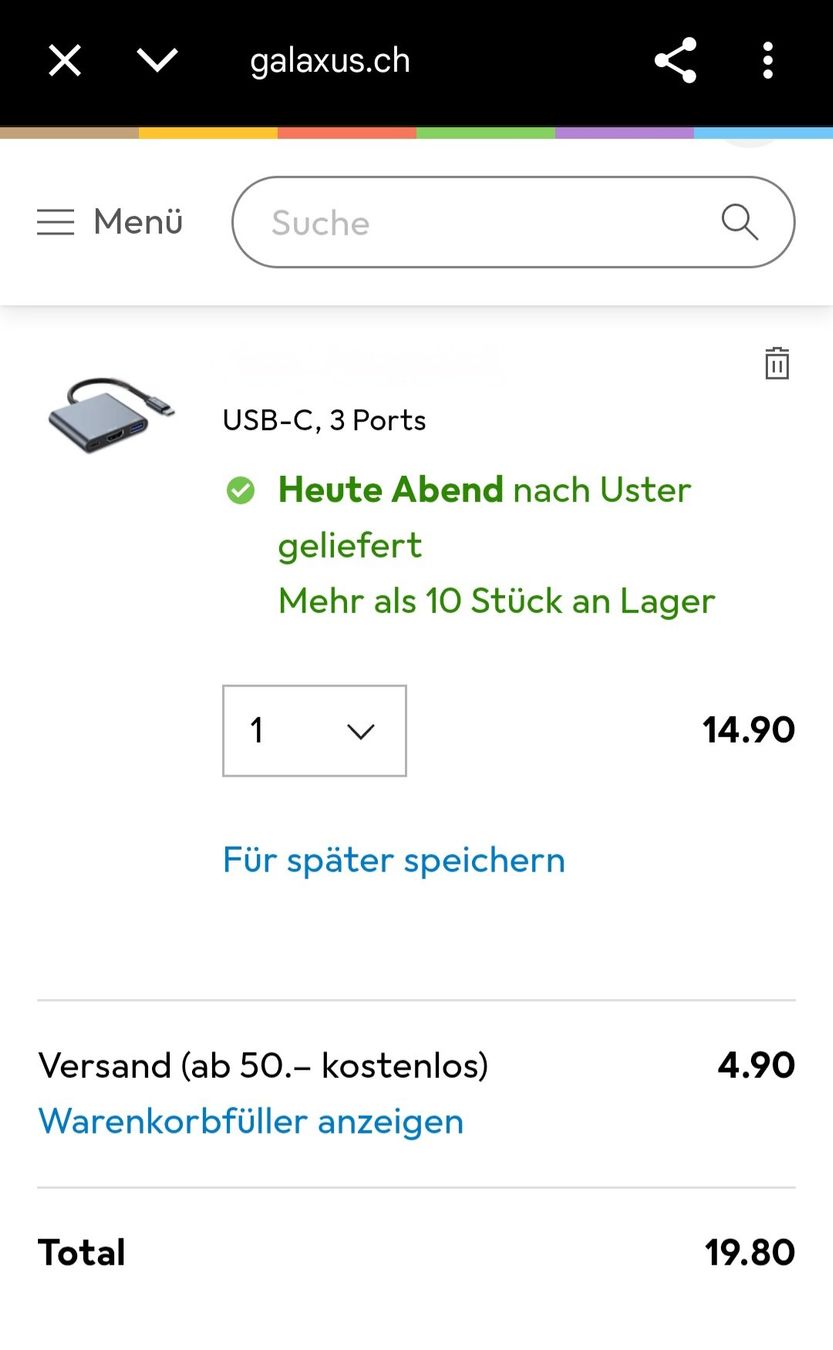Click the Versand shipping cost line

click(262, 1065)
